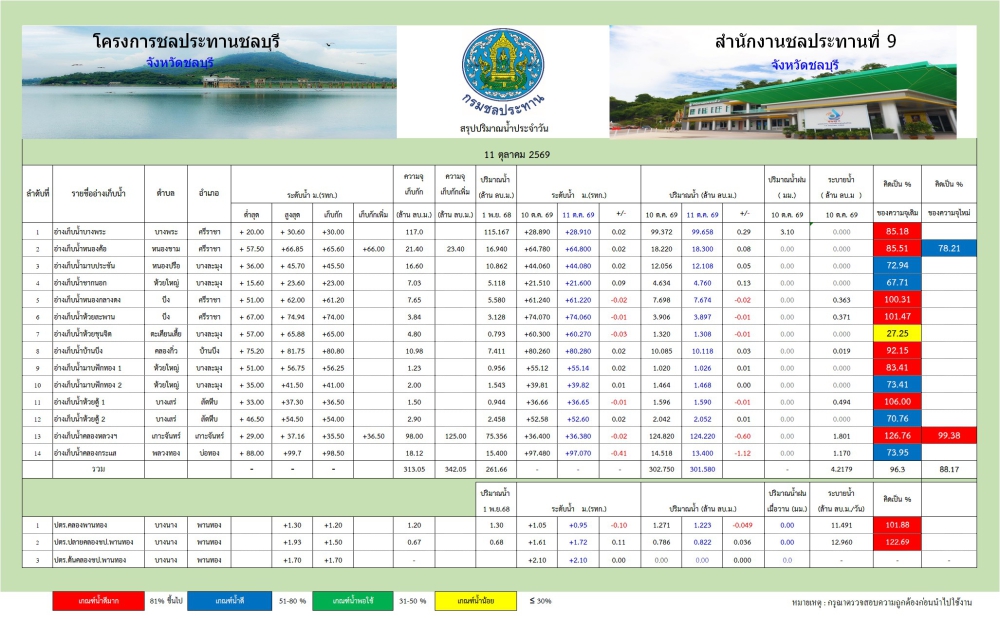Select the discharge value "11.491"
Screen dimensions: 1000x619
point(841,525)
